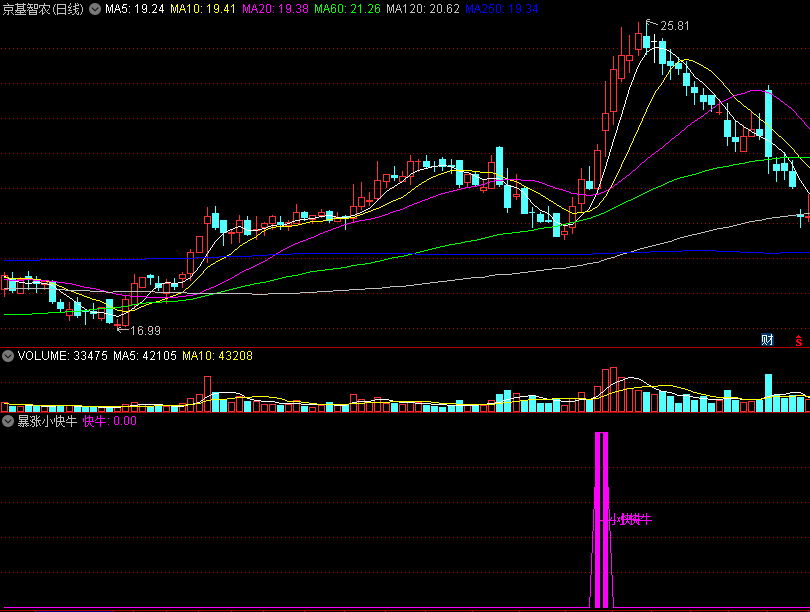Click the magenta 小快牛 signal spike

(601, 520)
